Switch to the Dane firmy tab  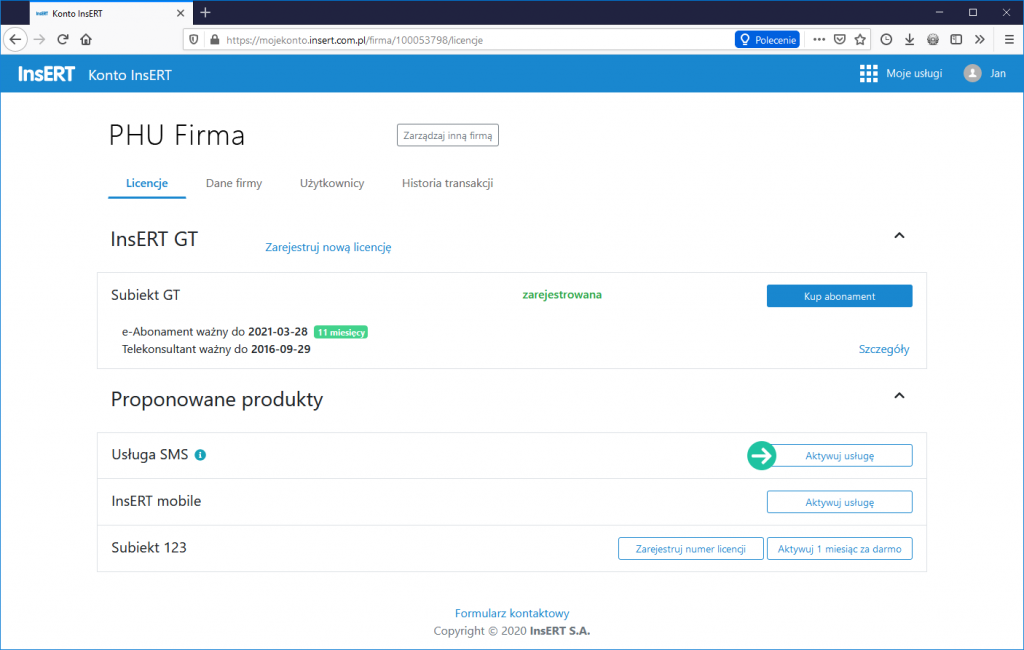(x=234, y=183)
